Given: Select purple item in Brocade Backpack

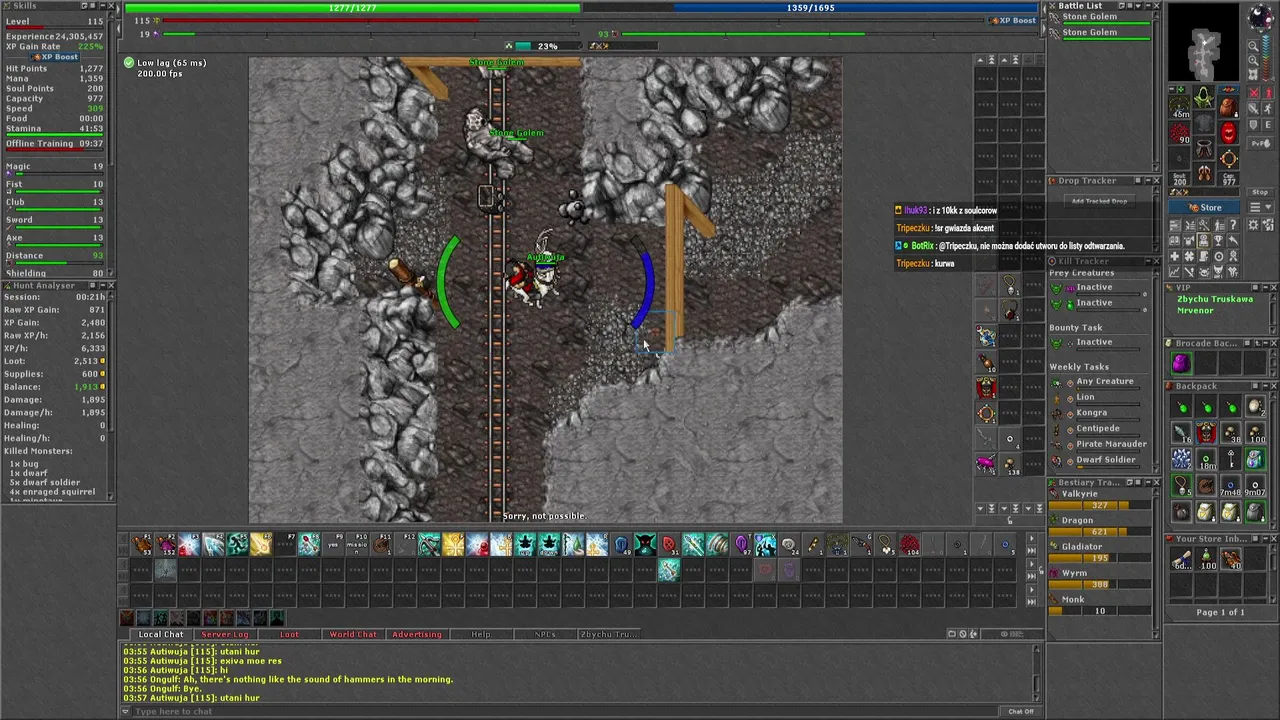Looking at the screenshot, I should 1181,364.
